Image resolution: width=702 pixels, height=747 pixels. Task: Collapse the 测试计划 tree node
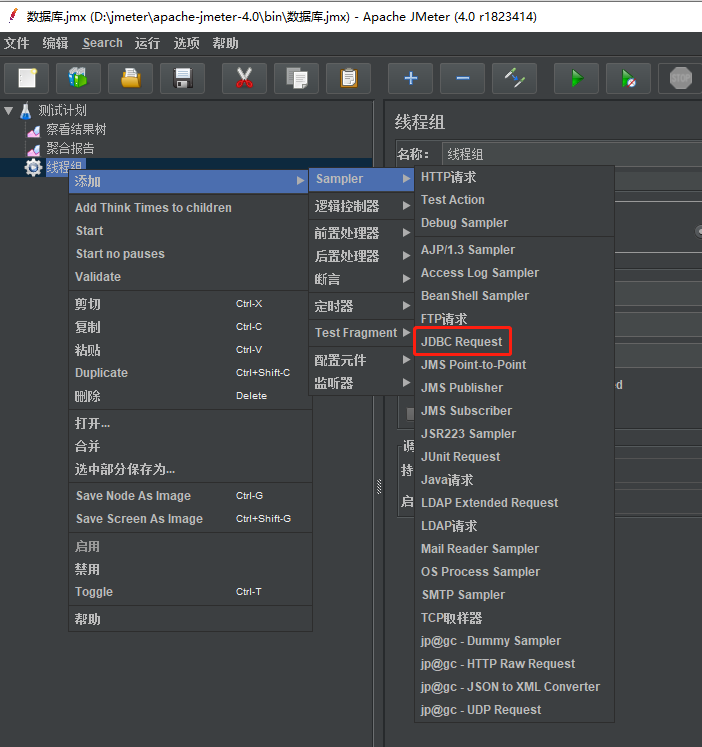pos(8,111)
